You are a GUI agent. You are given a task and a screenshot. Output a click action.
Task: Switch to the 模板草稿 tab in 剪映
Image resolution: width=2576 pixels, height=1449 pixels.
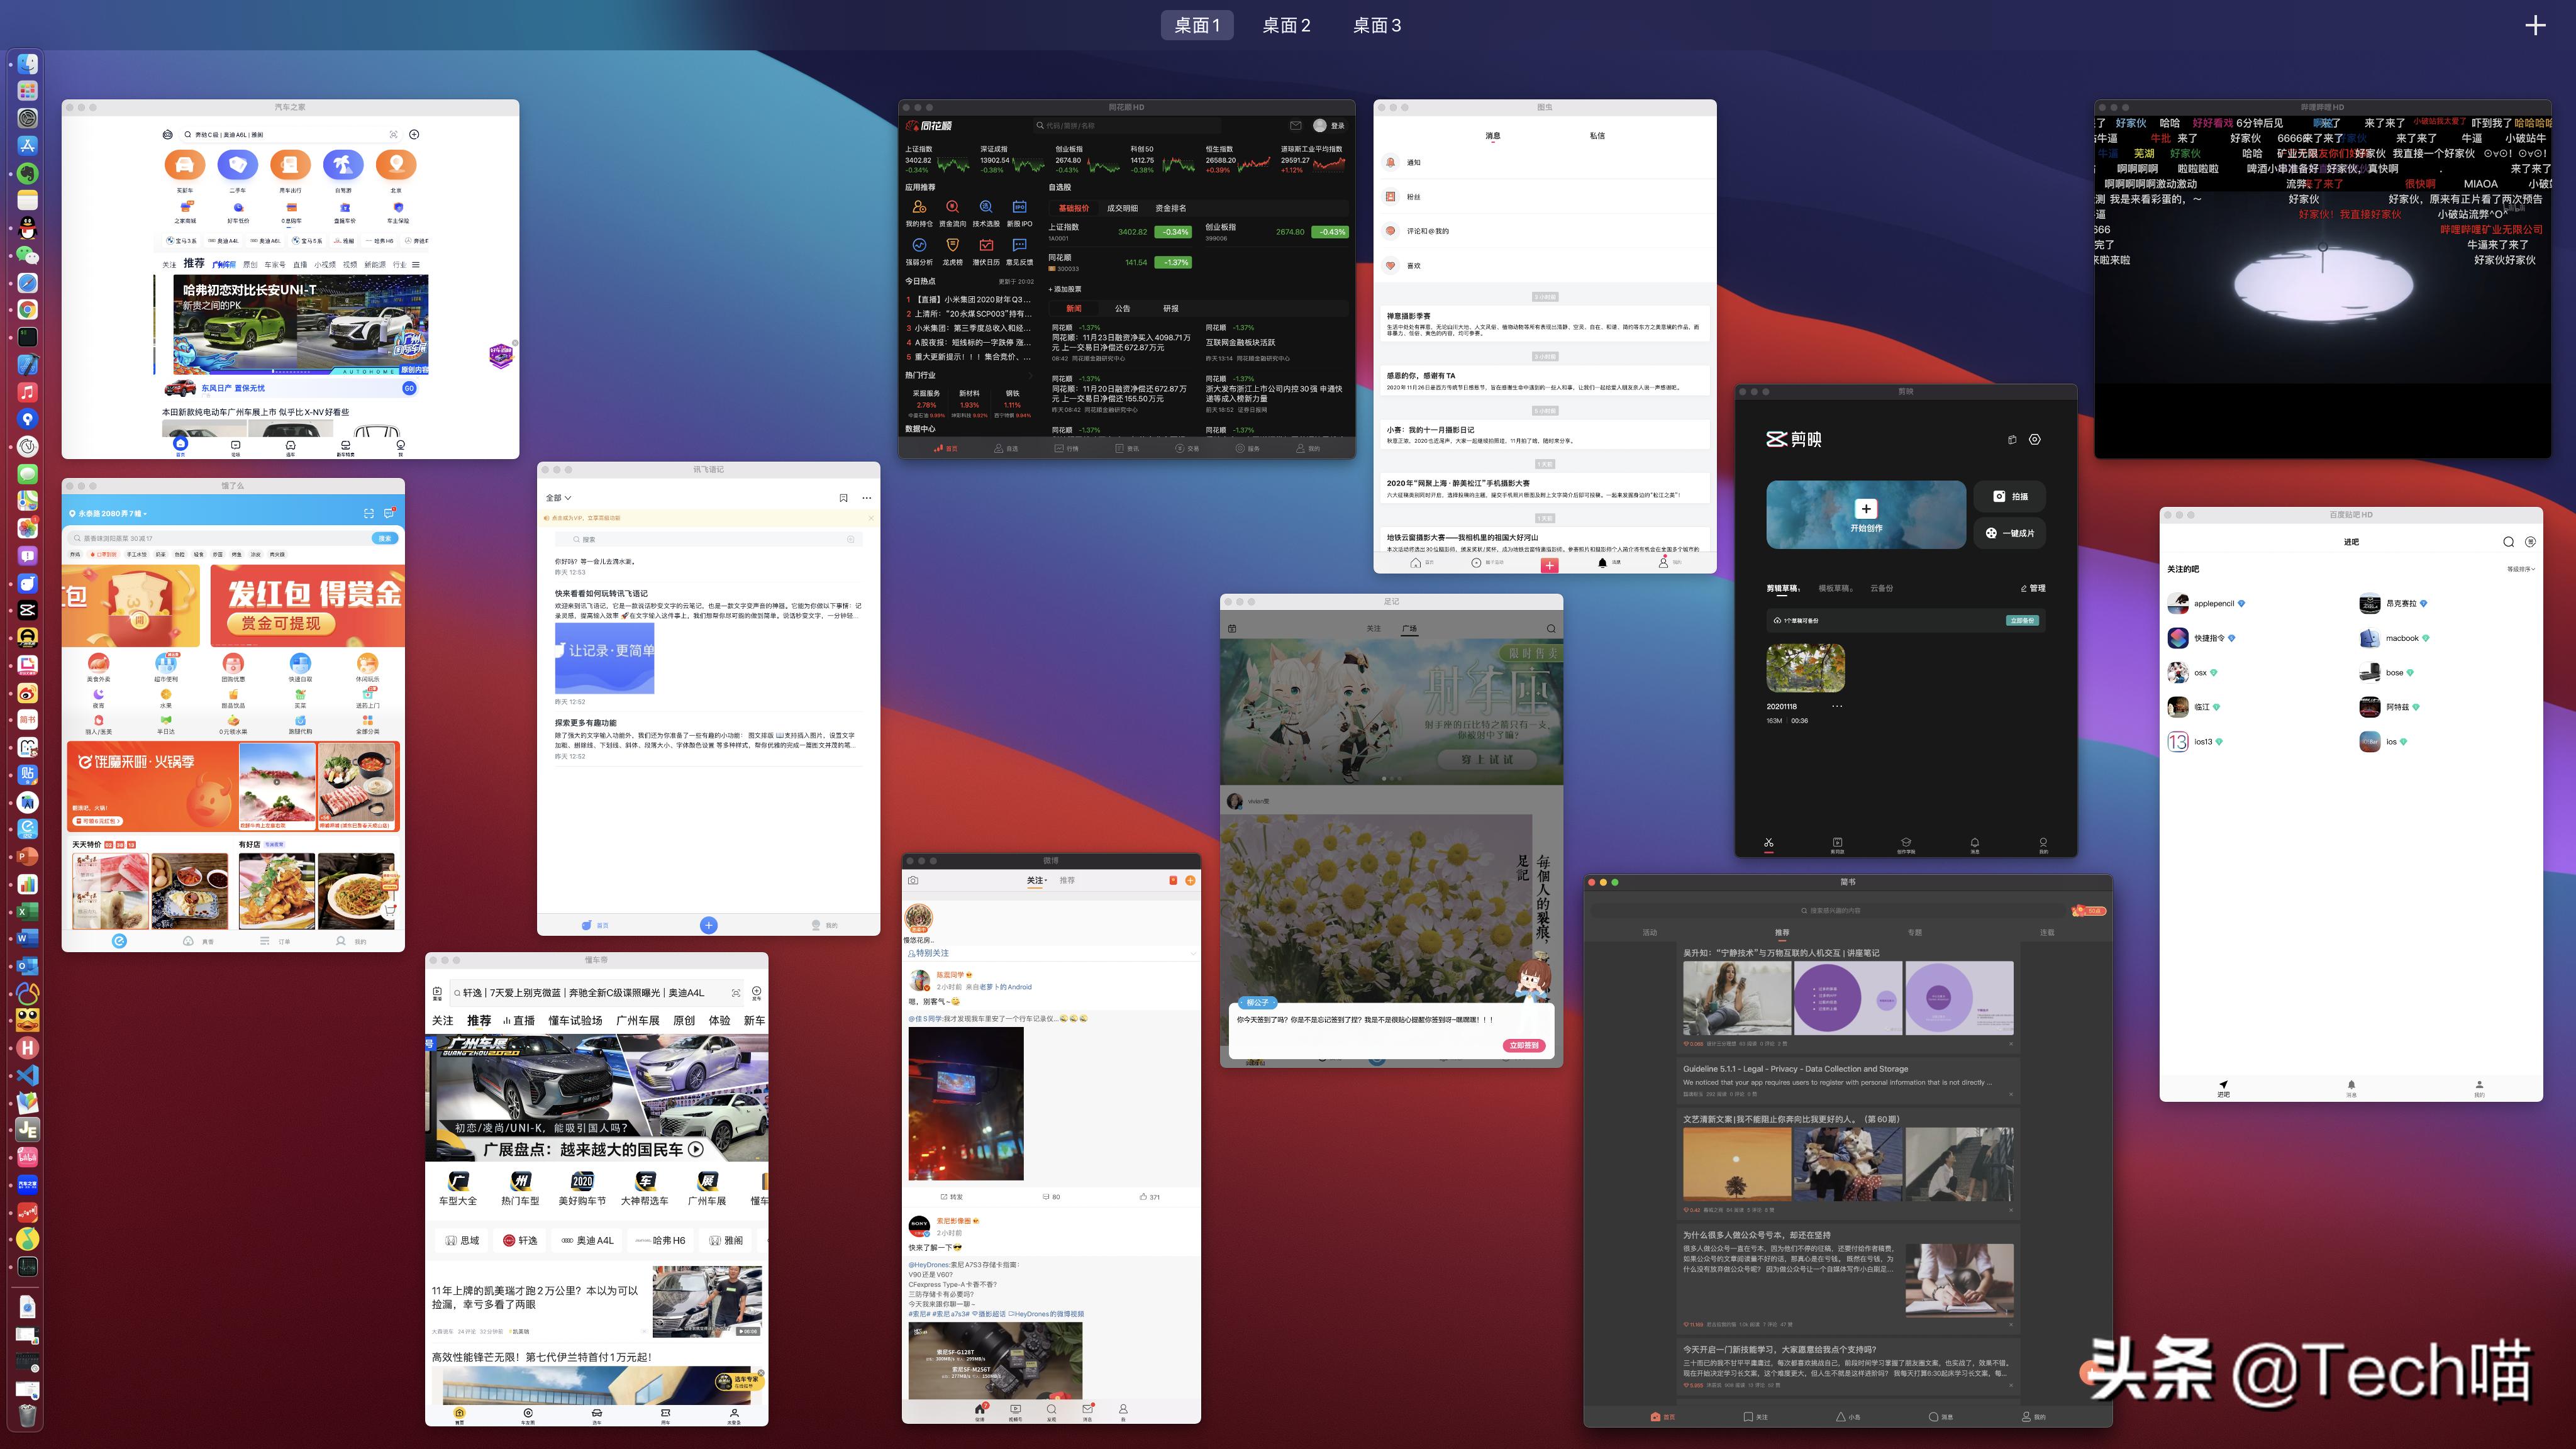tap(1835, 588)
